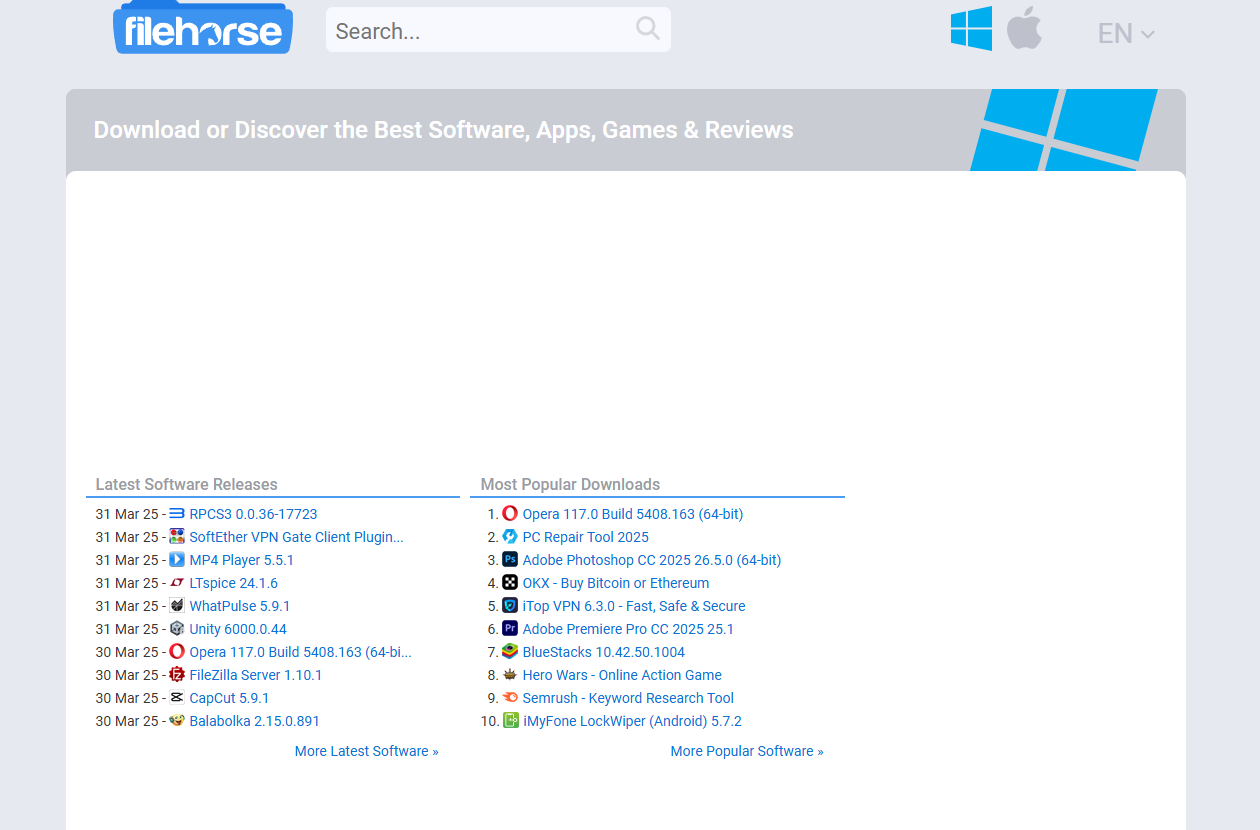The height and width of the screenshot is (830, 1260).
Task: Open CapCut 5.9.1 link
Action: (x=229, y=698)
